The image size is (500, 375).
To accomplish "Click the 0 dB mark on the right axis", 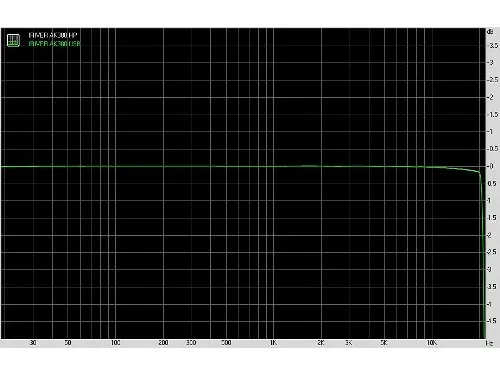I will click(490, 166).
